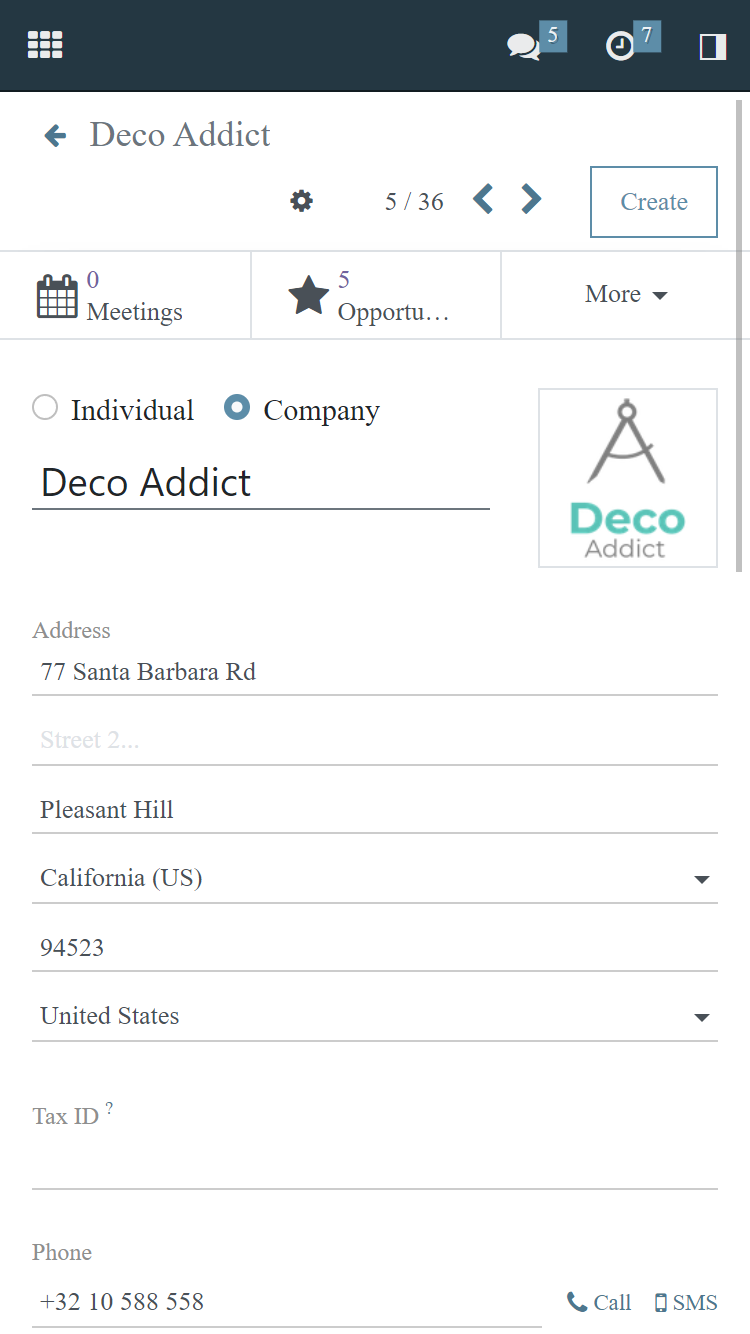Click the Deco Addict logo image

(x=628, y=478)
